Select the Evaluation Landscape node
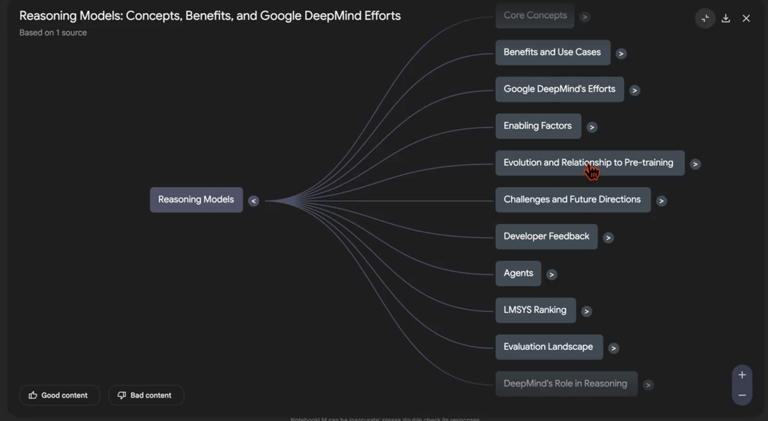768x421 pixels. pyautogui.click(x=548, y=347)
